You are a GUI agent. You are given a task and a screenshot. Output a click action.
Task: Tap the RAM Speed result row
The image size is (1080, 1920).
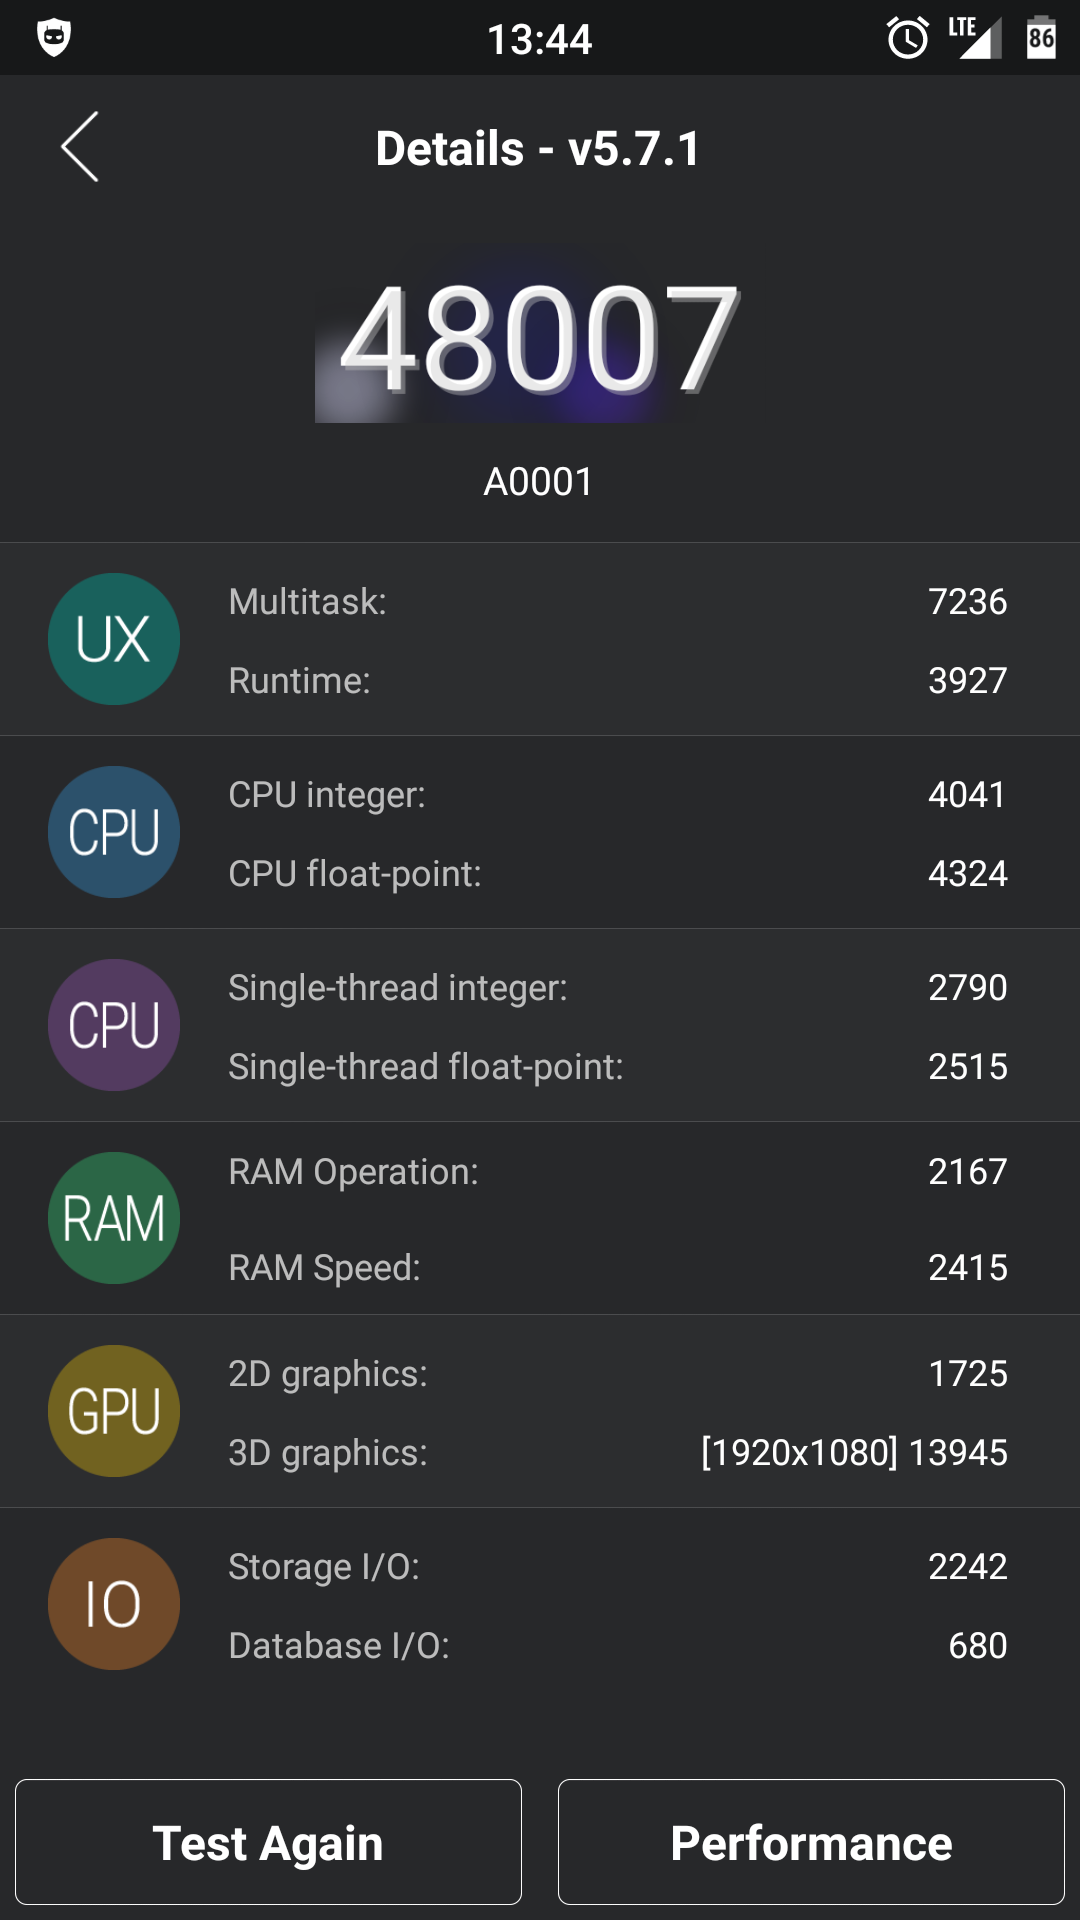point(617,1268)
